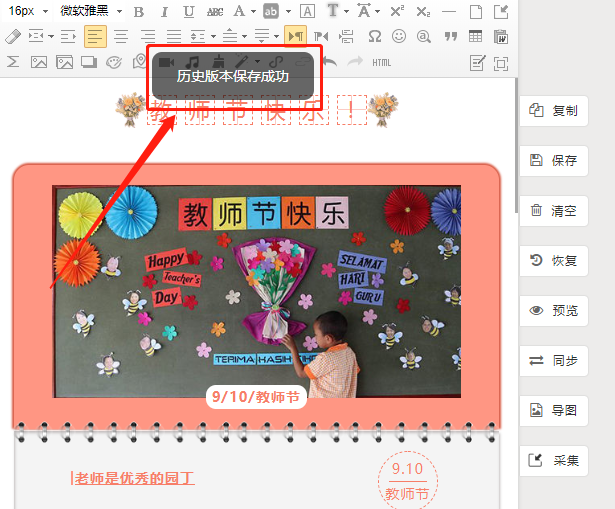Expand the spacing before dropdown arrow
This screenshot has height=509, width=615.
click(244, 36)
